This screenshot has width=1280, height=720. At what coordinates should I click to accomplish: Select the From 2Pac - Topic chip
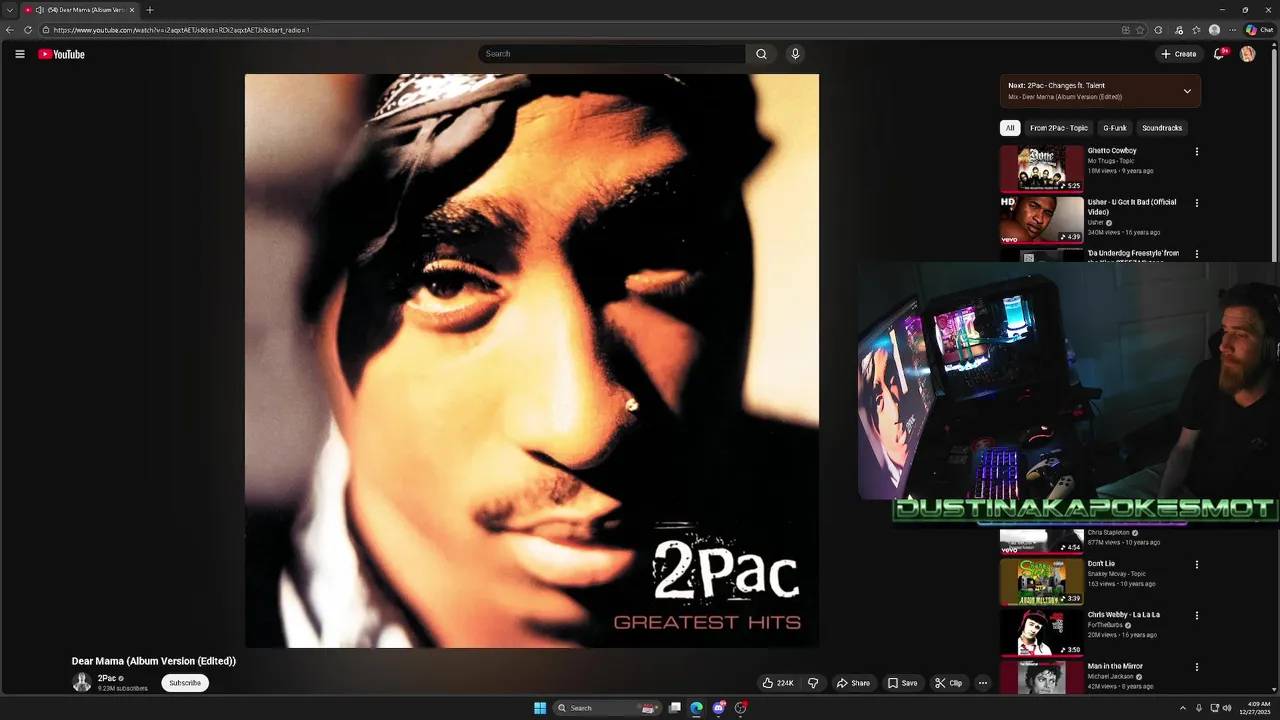tap(1058, 128)
